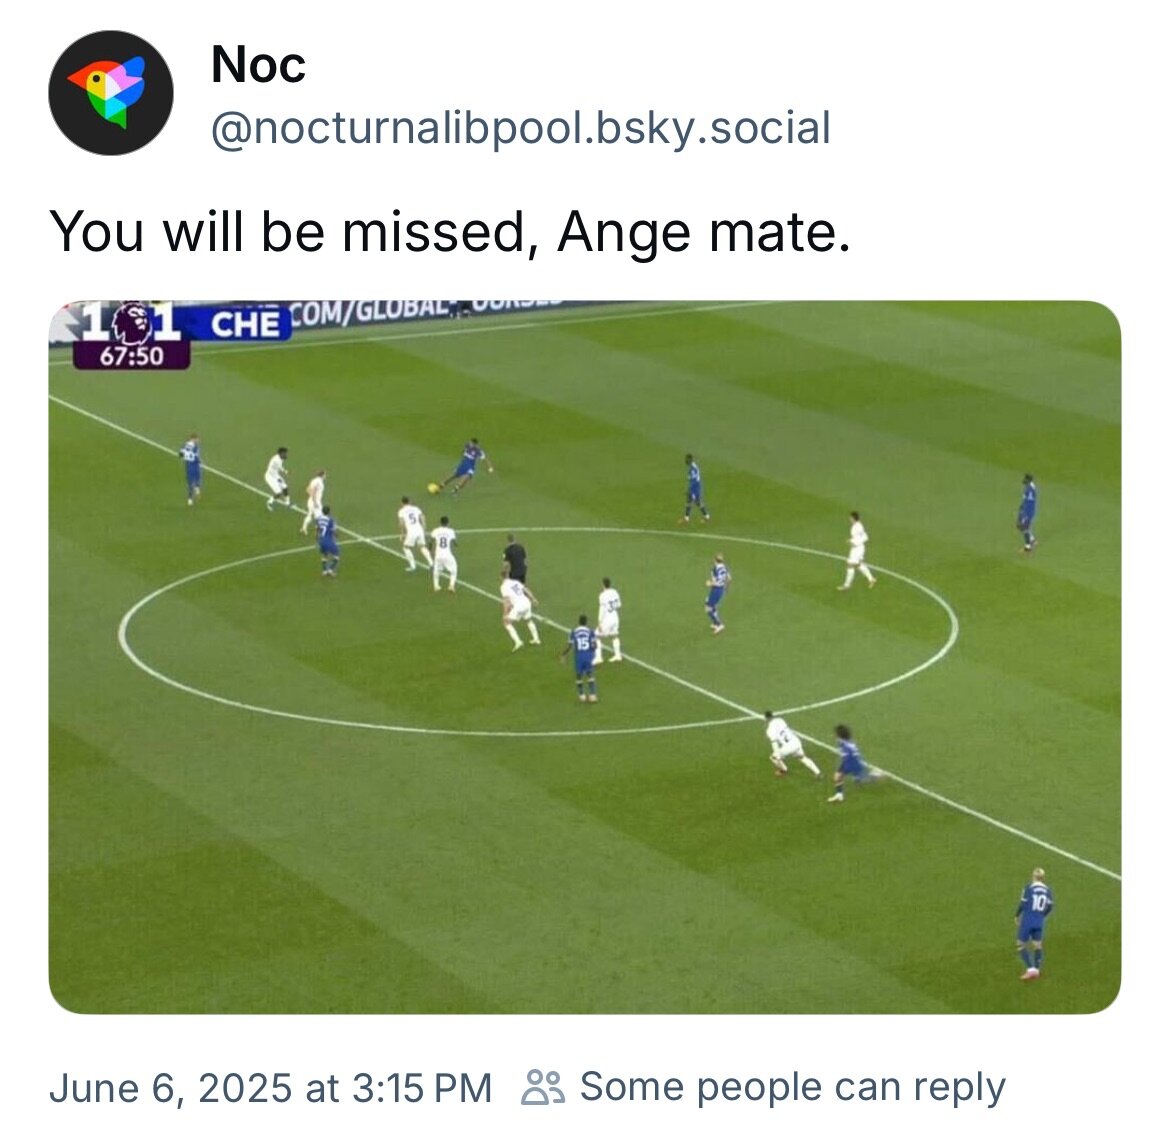The height and width of the screenshot is (1136, 1170).
Task: Click the blue player wearing number 10
Action: [x=1033, y=923]
